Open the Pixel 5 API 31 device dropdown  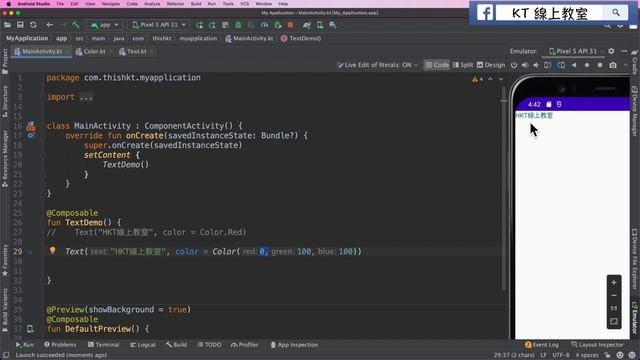click(159, 25)
